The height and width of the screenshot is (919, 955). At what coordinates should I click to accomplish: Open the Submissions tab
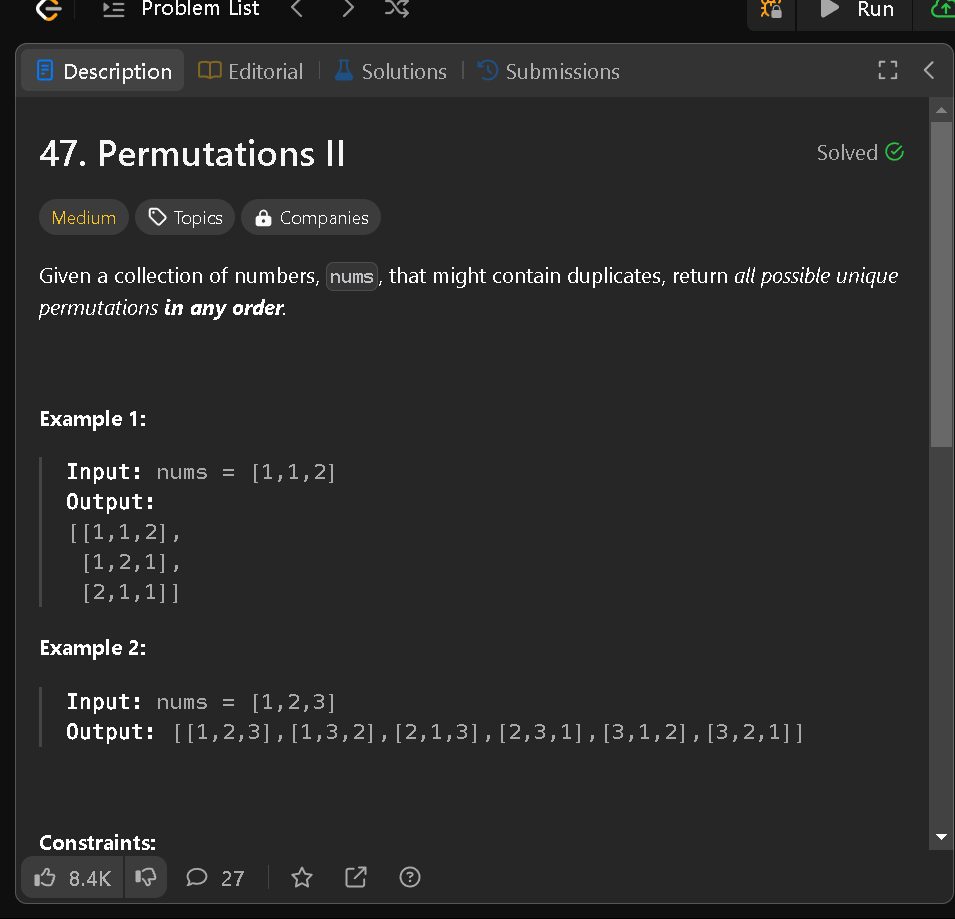548,71
